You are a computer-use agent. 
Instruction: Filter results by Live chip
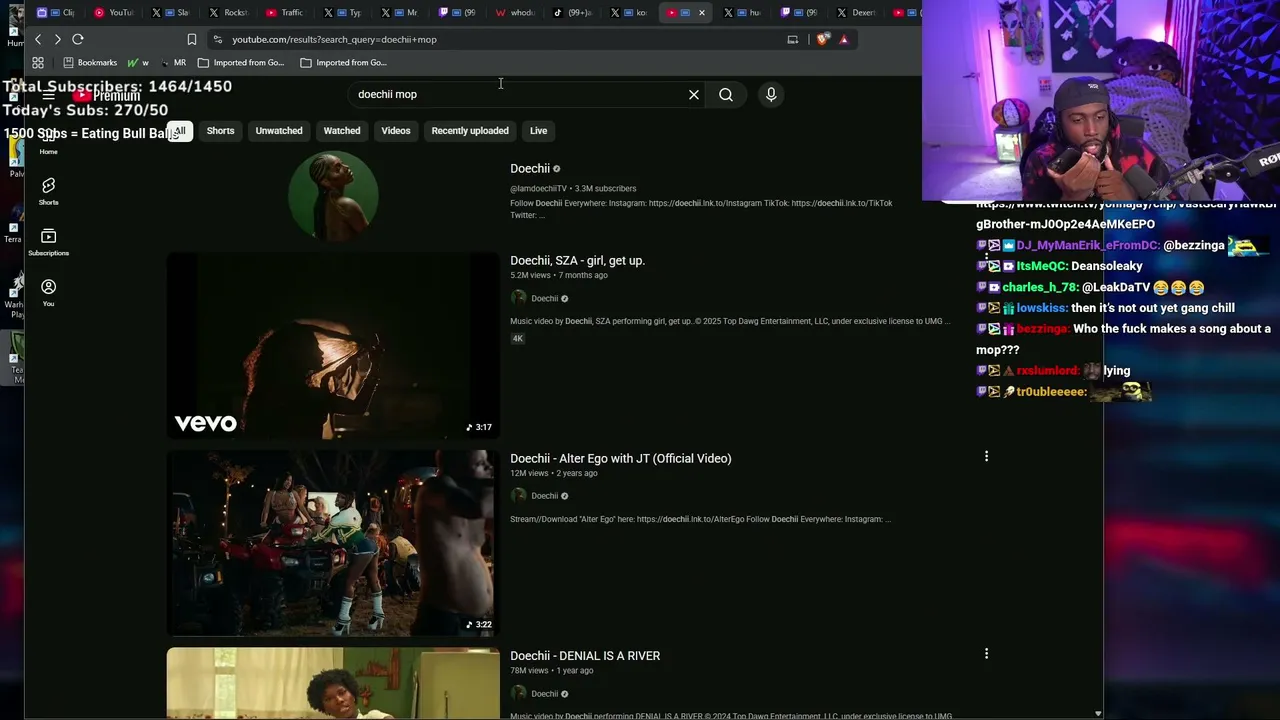pyautogui.click(x=539, y=131)
